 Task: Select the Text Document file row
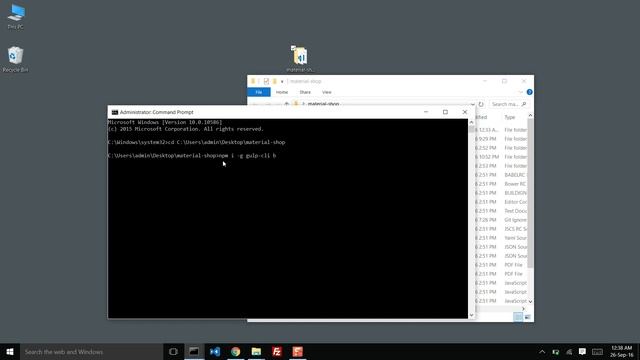tap(501, 211)
